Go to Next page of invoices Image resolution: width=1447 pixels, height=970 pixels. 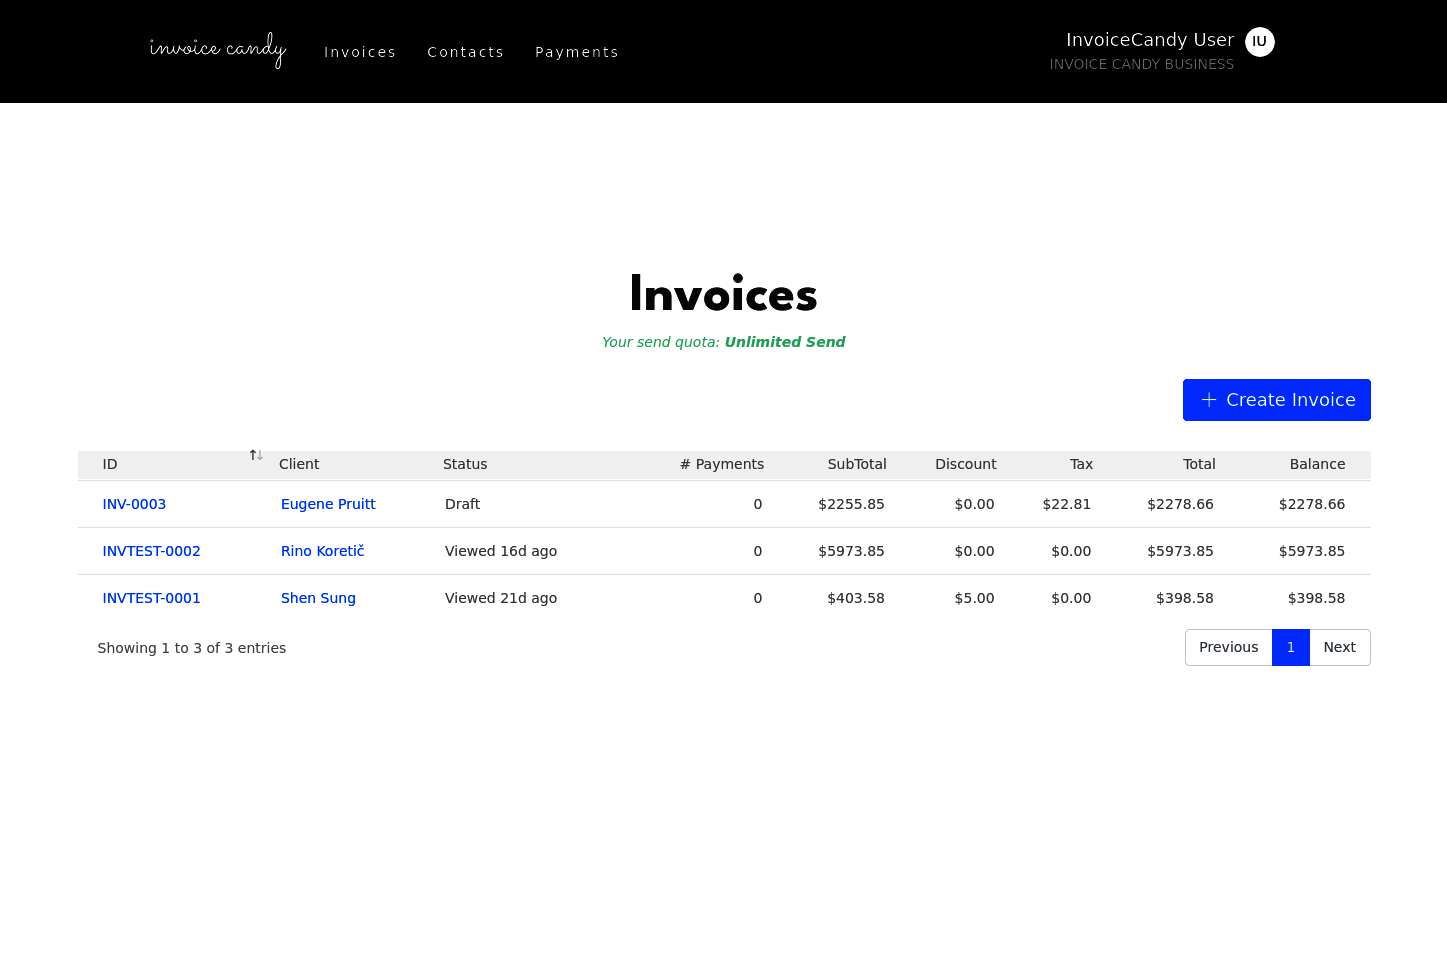pos(1340,647)
